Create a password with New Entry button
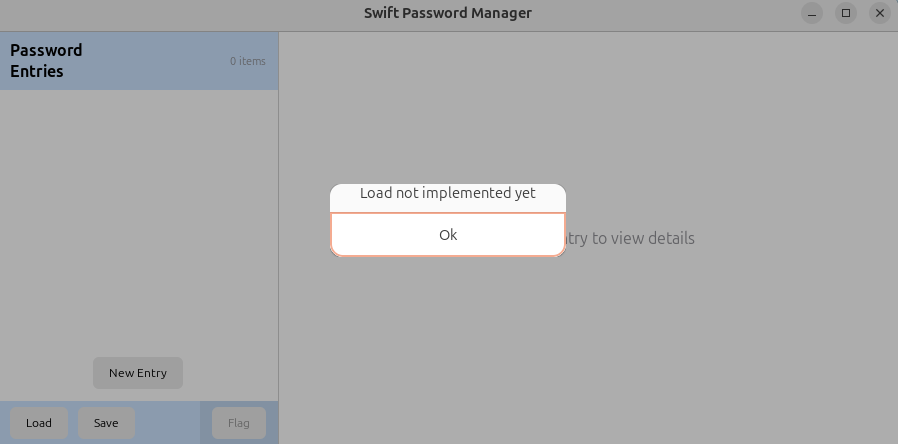 tap(138, 373)
